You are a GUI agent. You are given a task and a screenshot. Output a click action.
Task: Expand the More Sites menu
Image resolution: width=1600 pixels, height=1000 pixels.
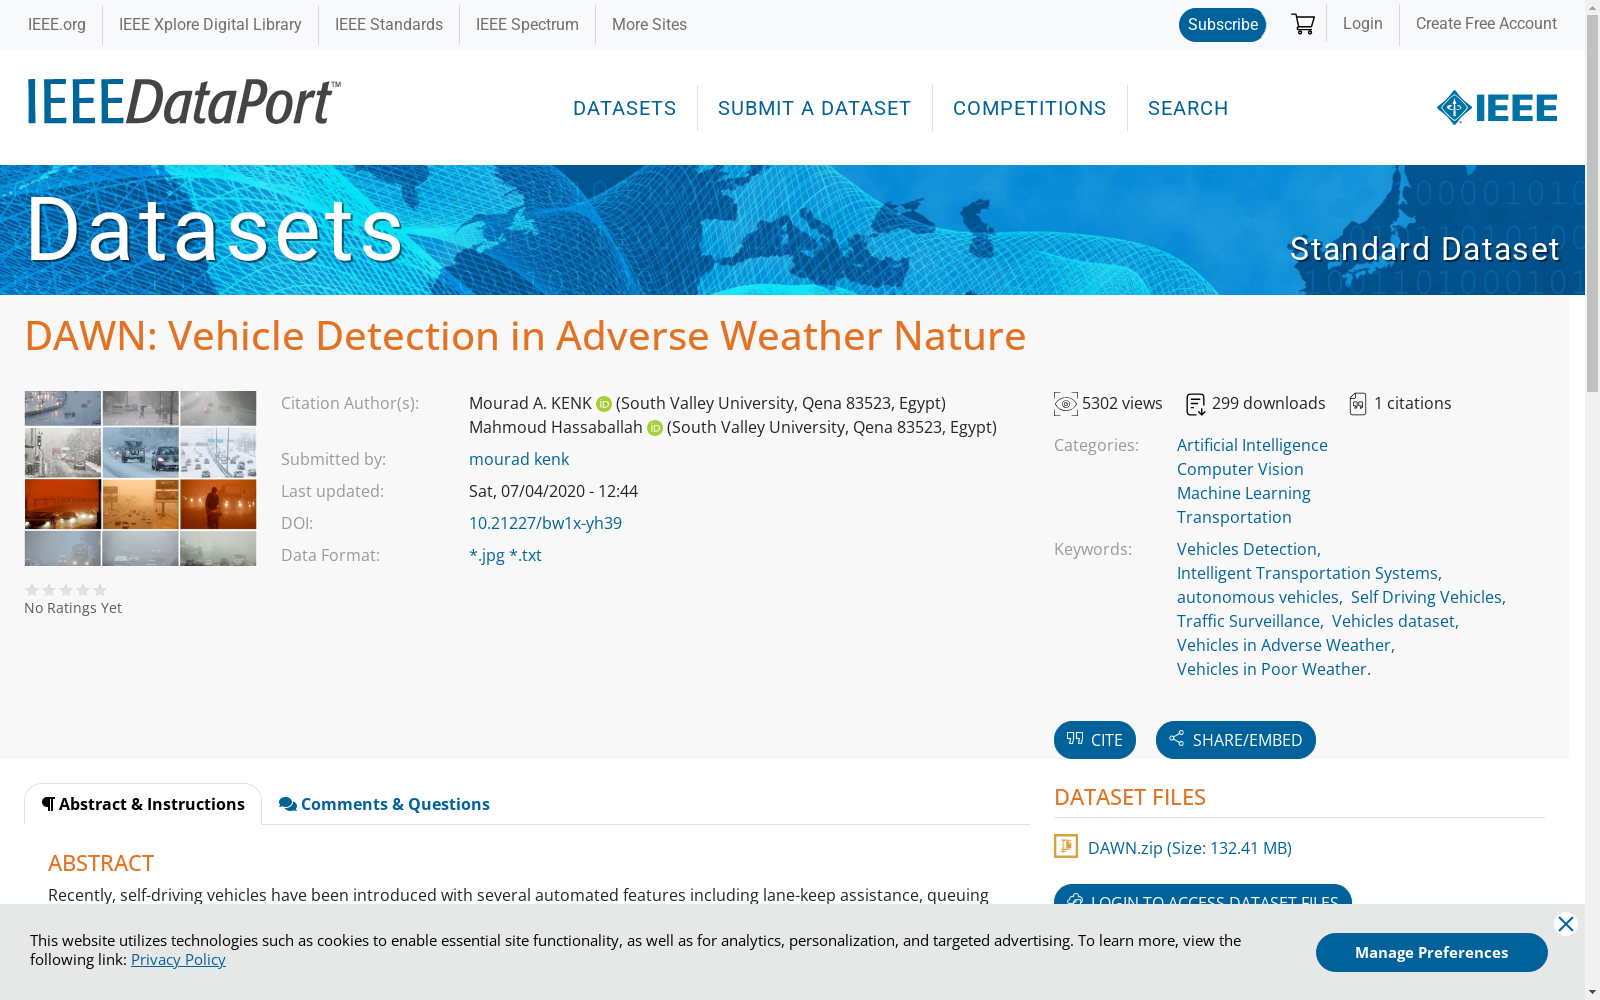649,25
